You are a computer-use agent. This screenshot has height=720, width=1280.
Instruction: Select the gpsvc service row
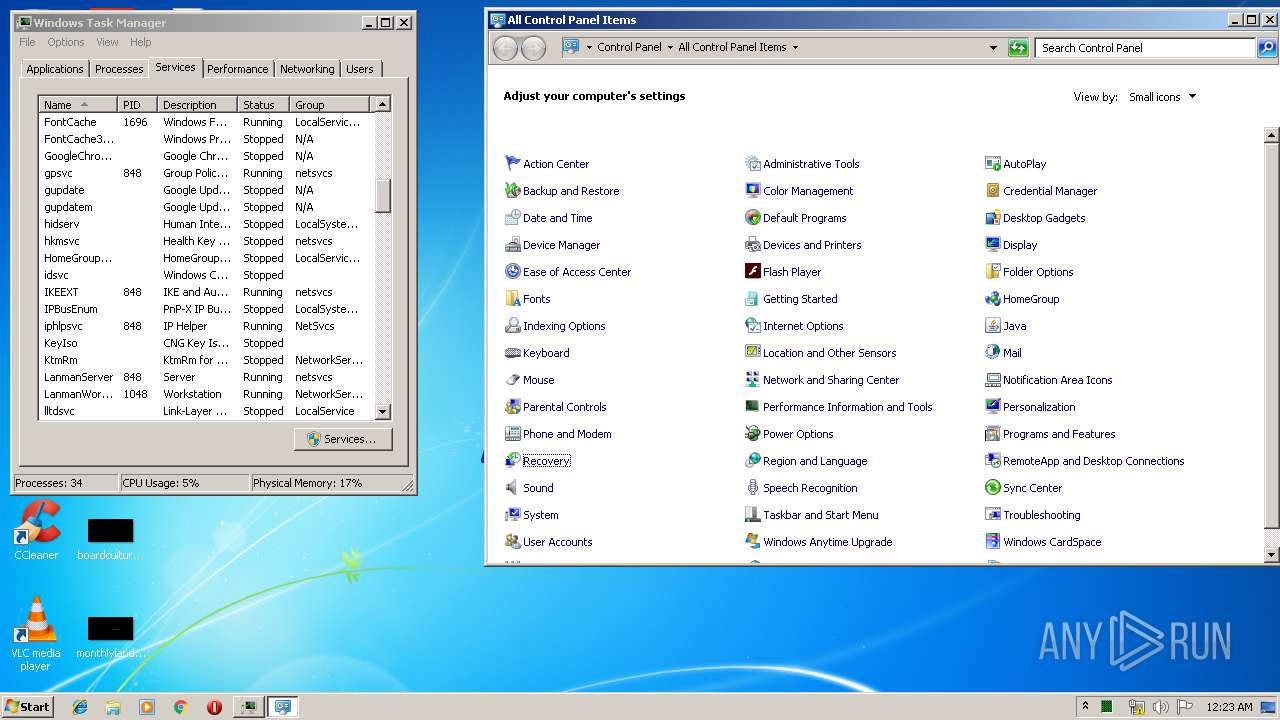pos(206,173)
